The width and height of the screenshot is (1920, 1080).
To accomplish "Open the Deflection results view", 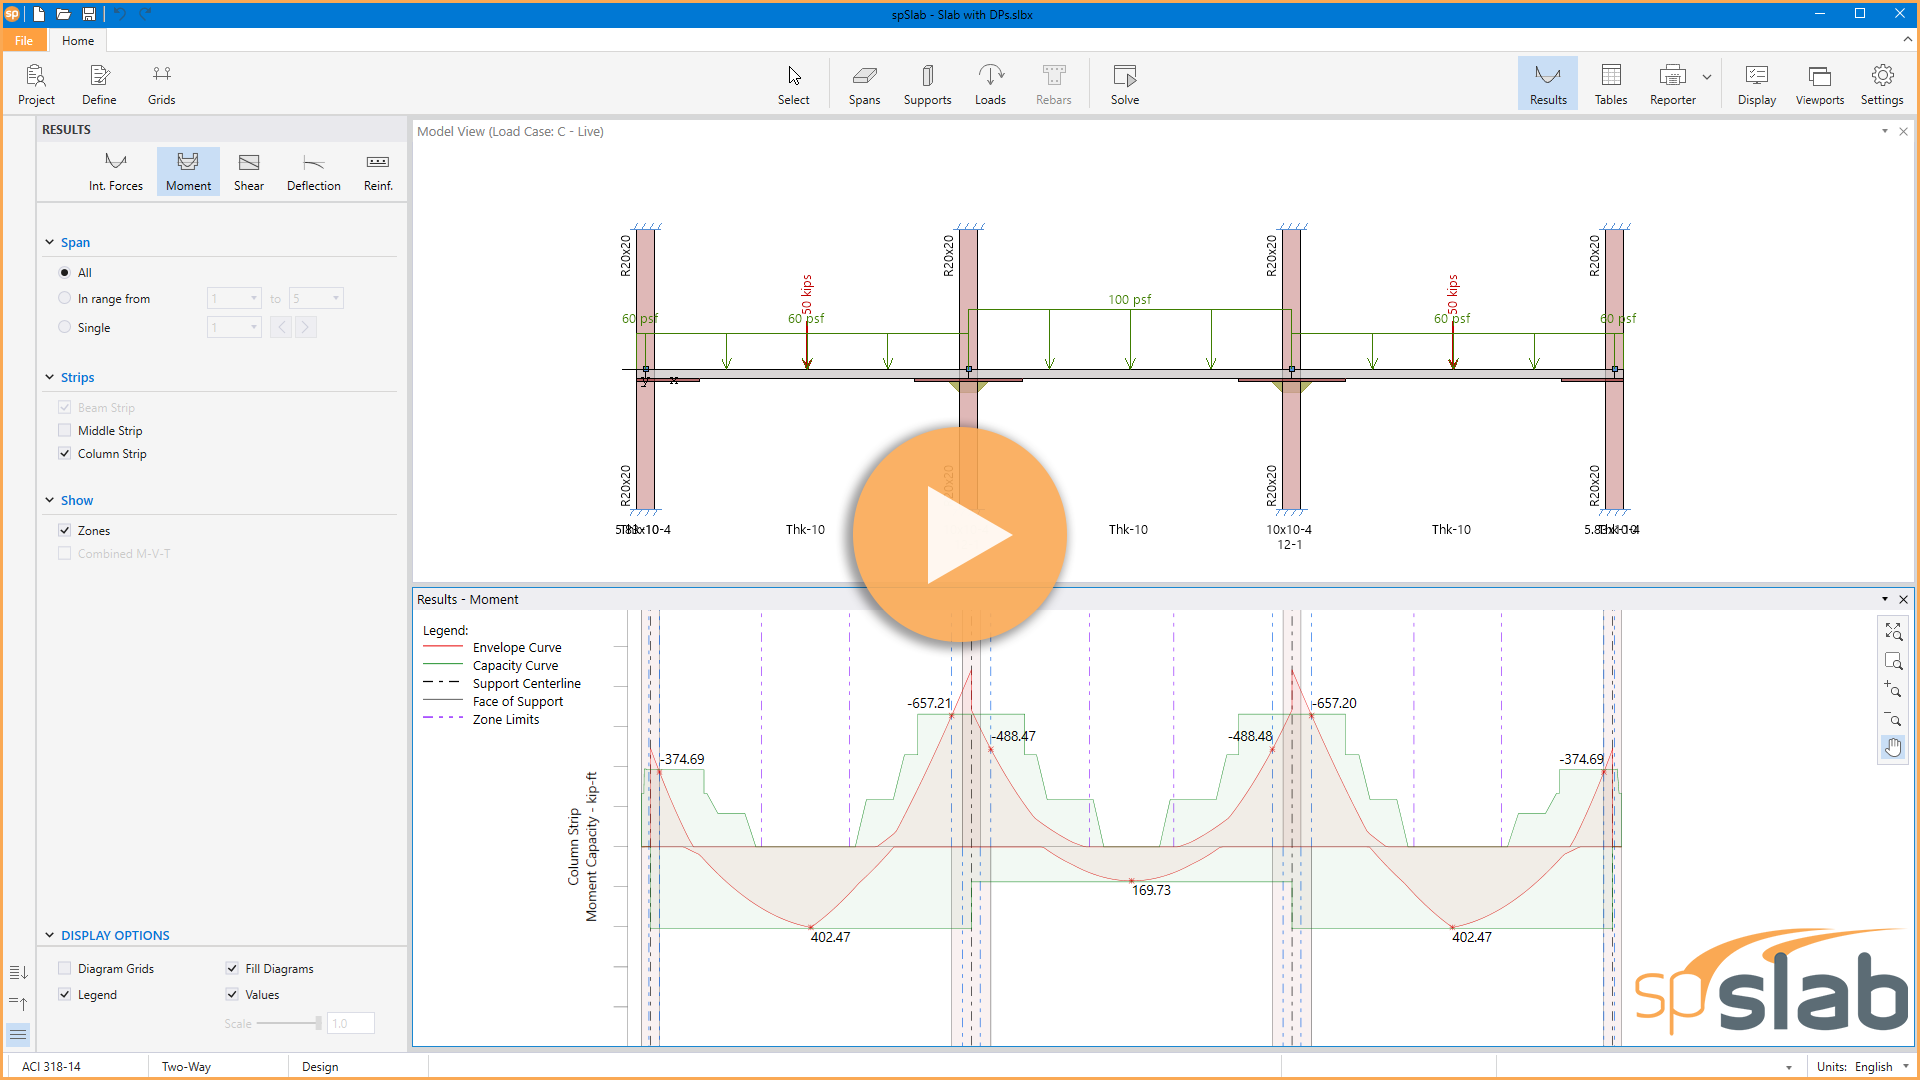I will tap(313, 171).
